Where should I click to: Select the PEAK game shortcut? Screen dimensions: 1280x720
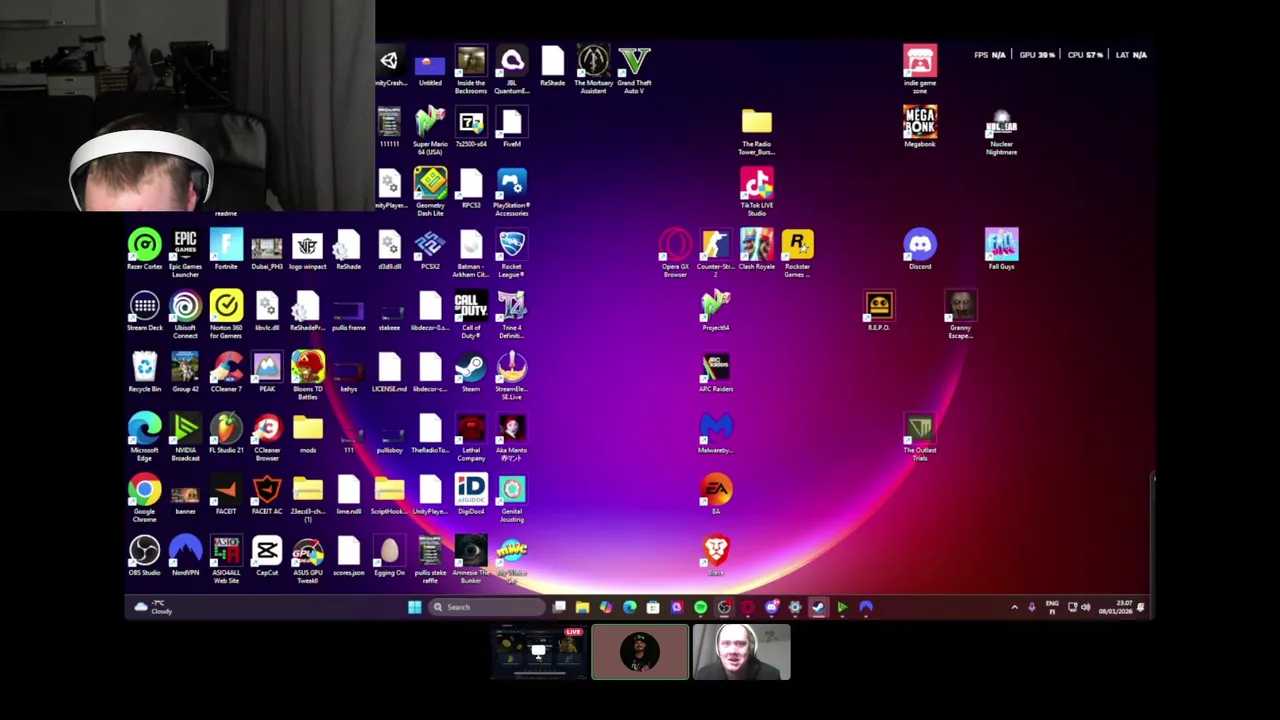click(x=267, y=371)
